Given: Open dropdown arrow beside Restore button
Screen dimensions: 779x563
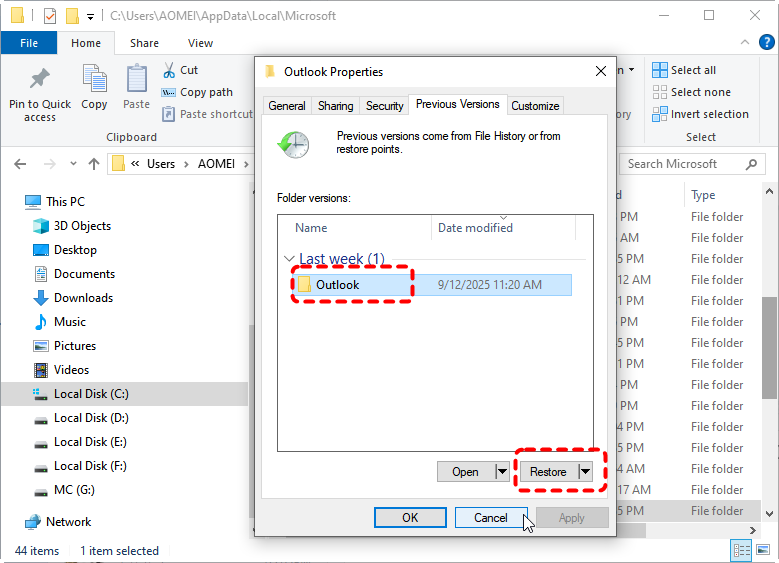Looking at the screenshot, I should (x=585, y=472).
